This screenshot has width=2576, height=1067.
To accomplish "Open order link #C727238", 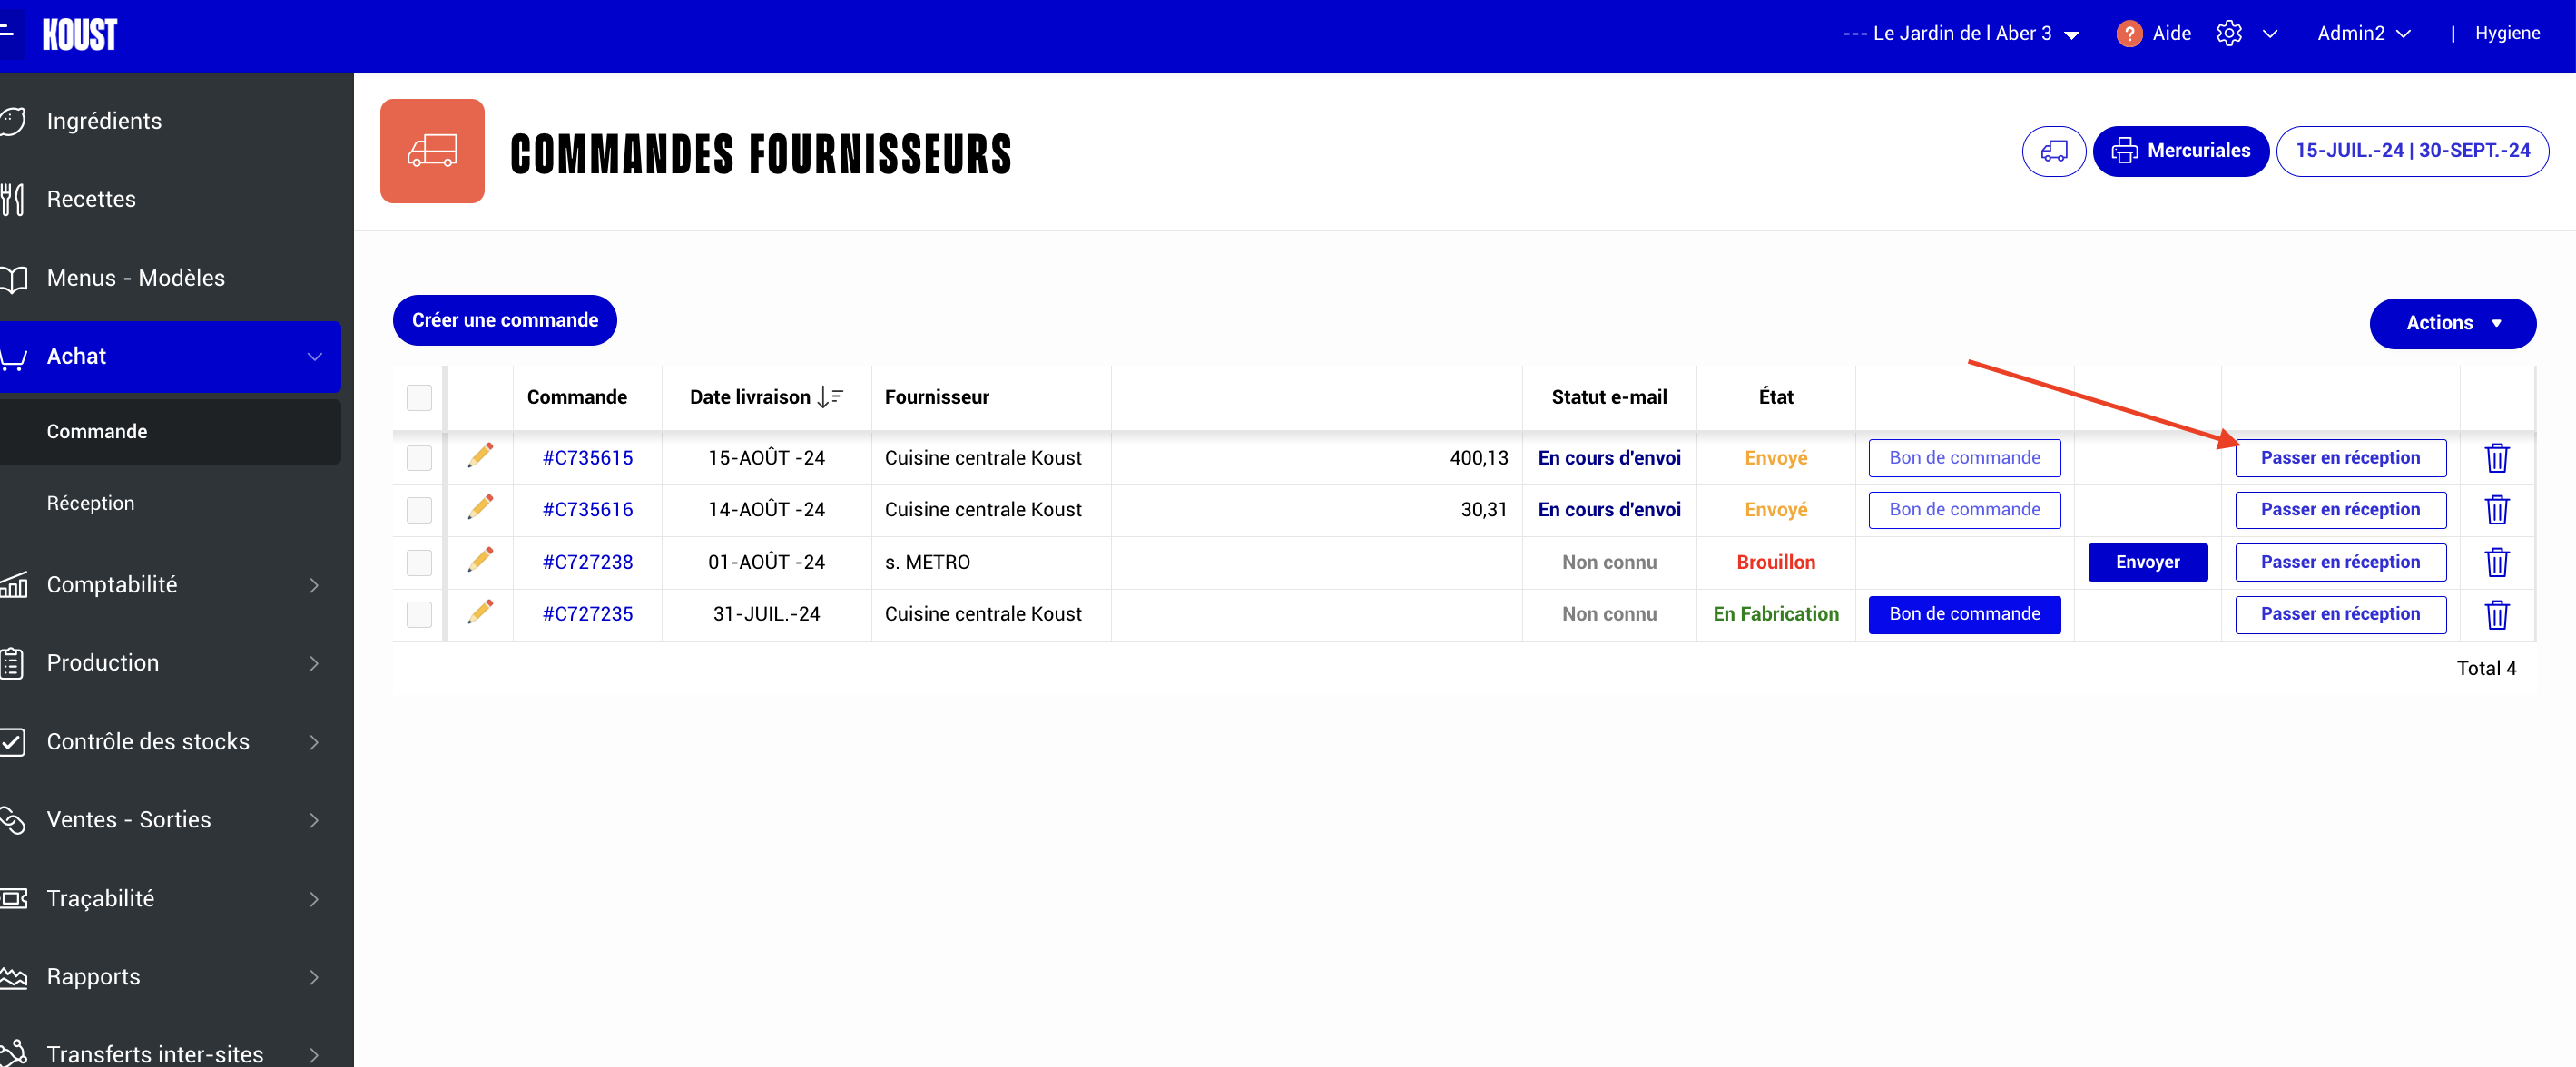I will click(588, 562).
